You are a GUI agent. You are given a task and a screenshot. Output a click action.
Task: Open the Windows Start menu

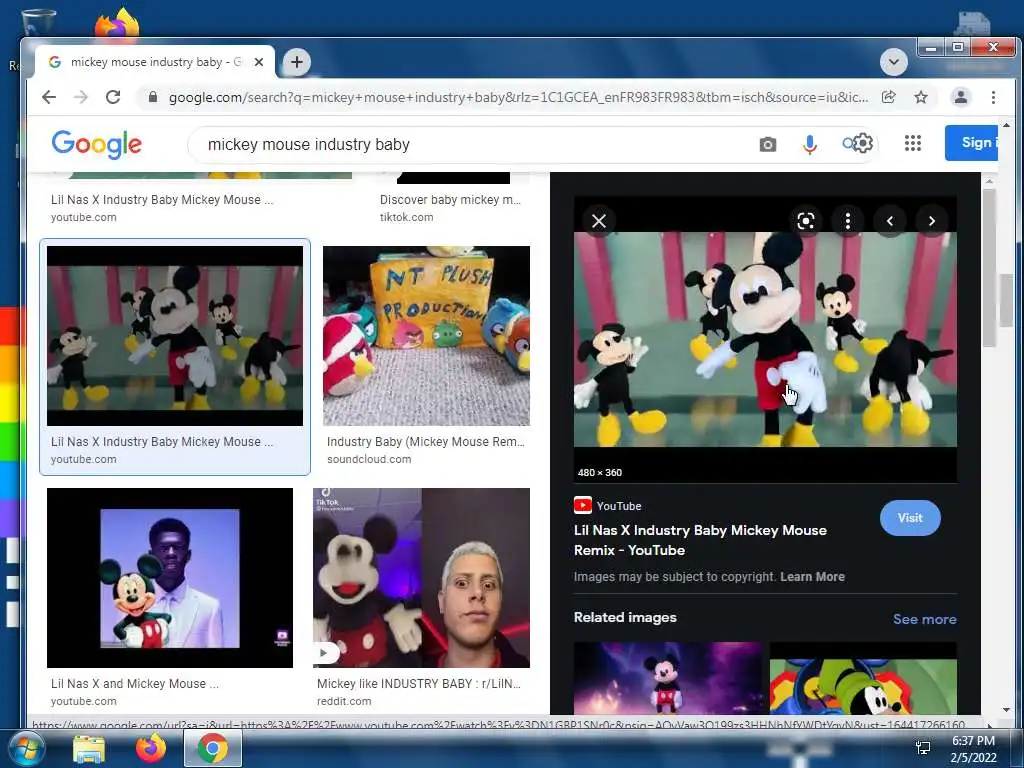[x=26, y=748]
